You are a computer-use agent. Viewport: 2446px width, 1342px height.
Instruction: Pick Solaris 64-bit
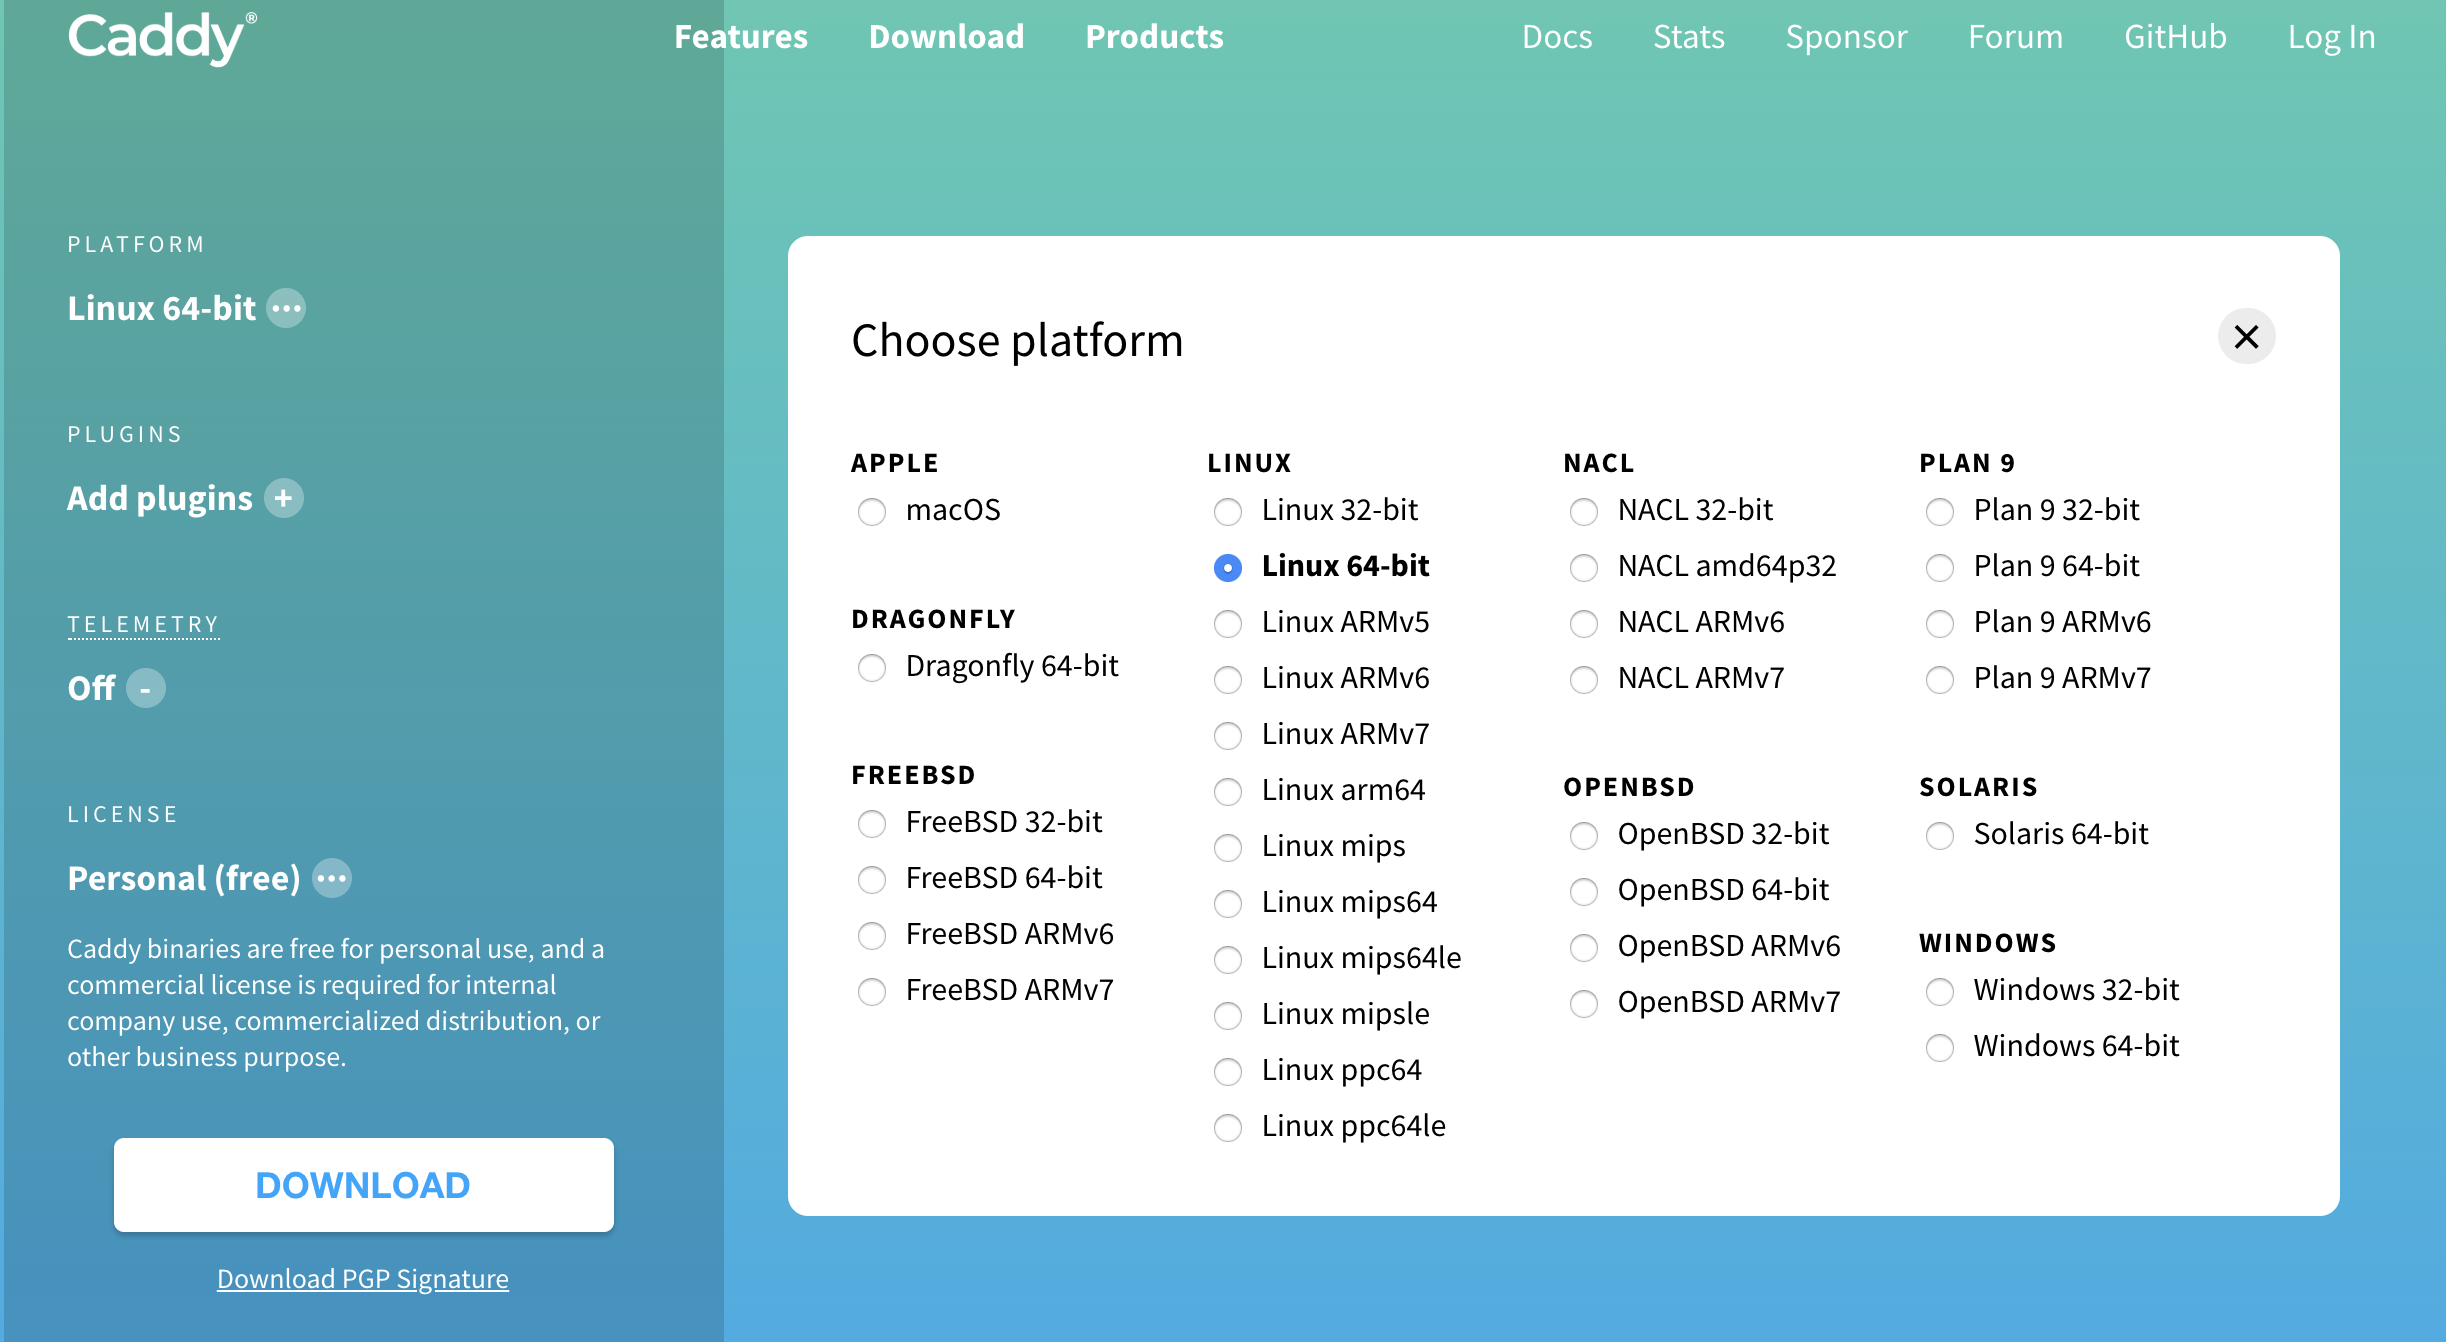pos(1940,835)
